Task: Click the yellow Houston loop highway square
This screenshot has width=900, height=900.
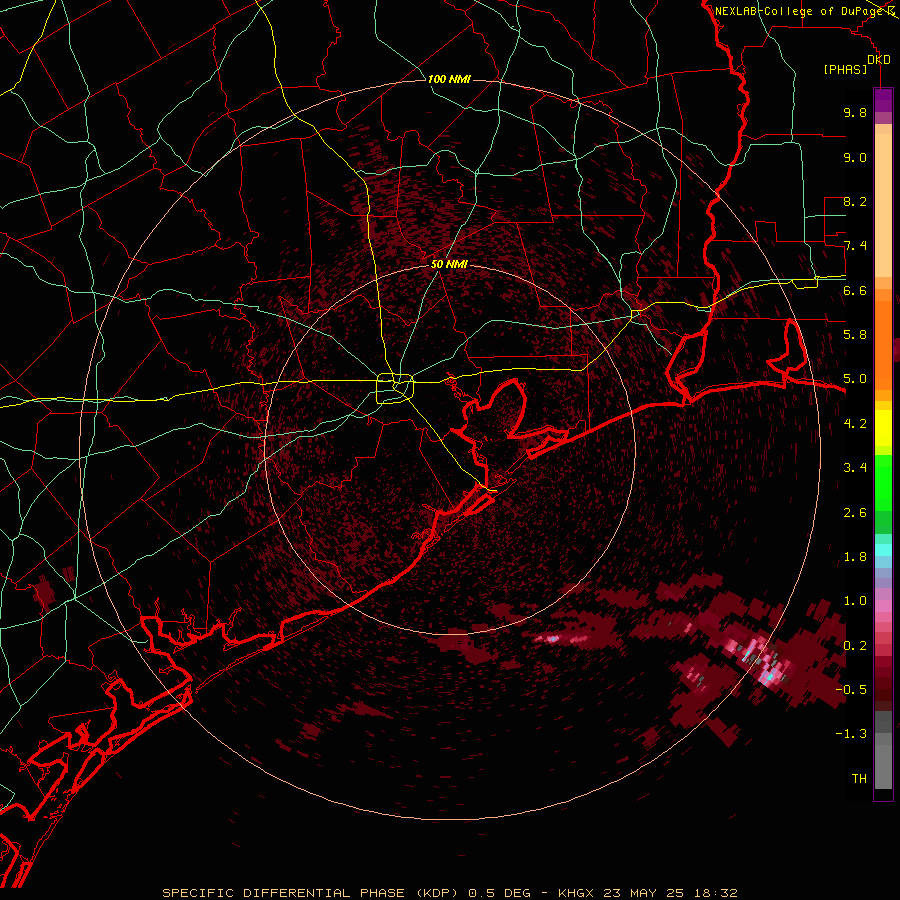Action: pyautogui.click(x=395, y=389)
